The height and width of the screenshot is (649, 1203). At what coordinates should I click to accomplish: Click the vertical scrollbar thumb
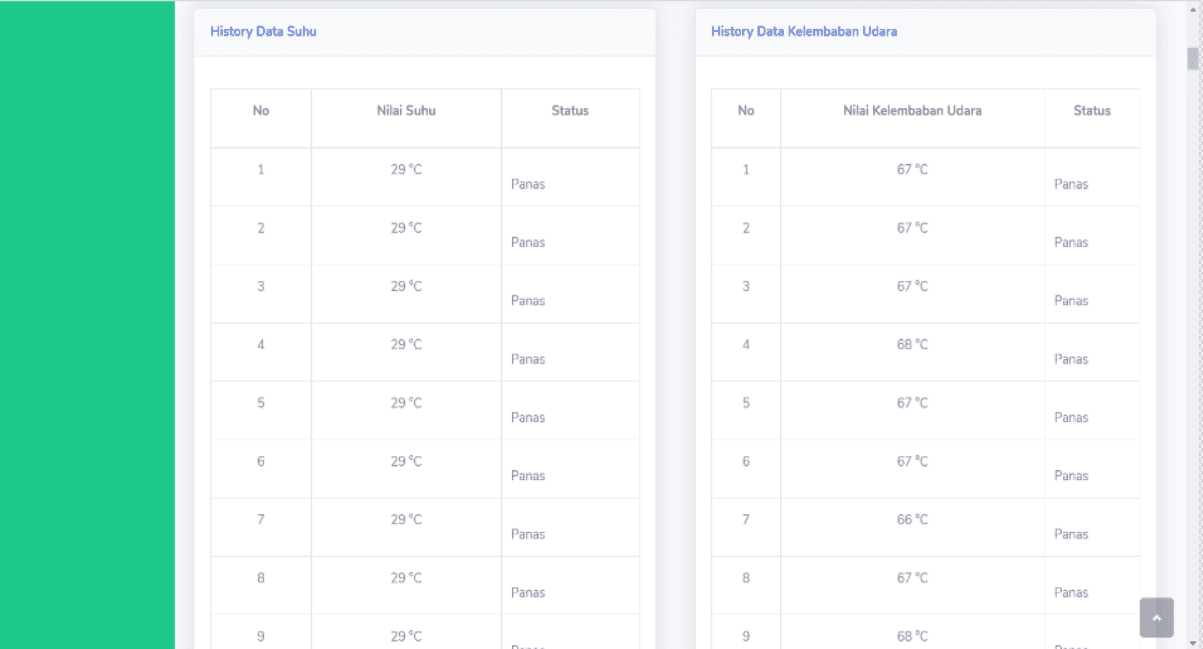(x=1193, y=58)
